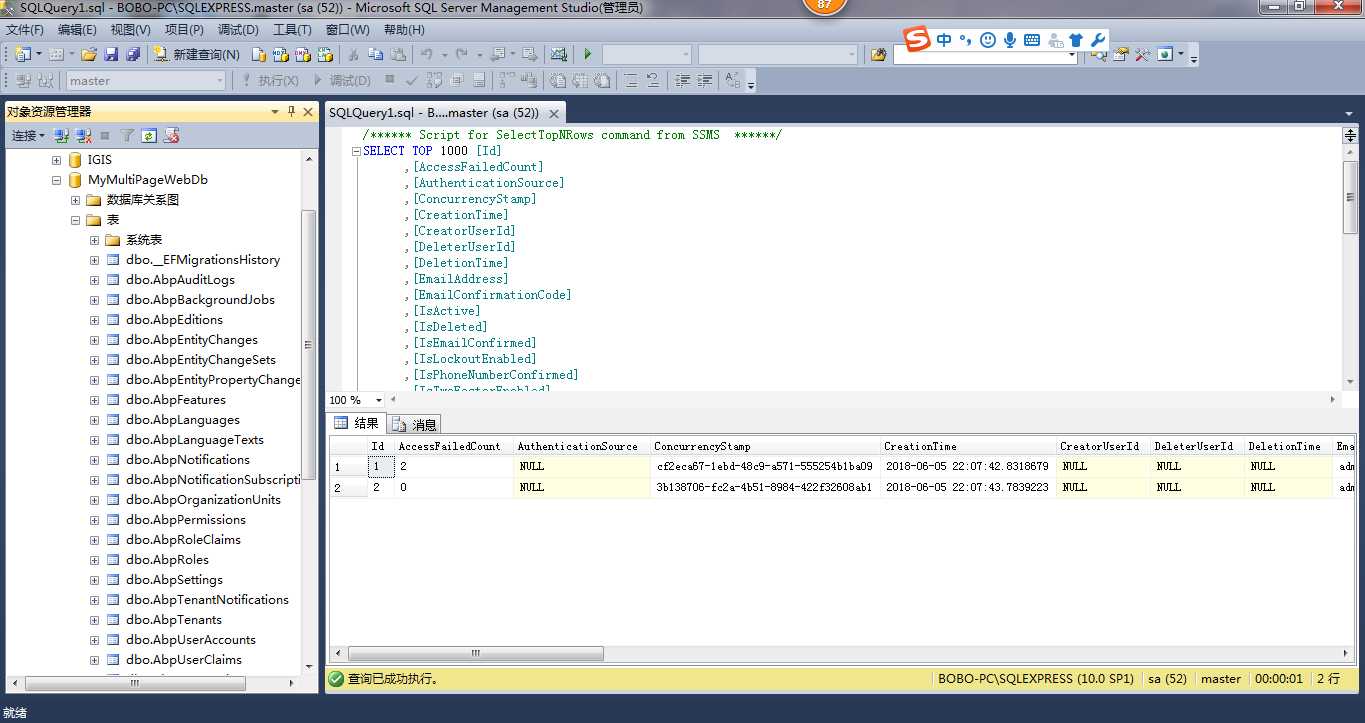
Task: Click the Sogou IME soft keyboard icon
Action: 1032,40
